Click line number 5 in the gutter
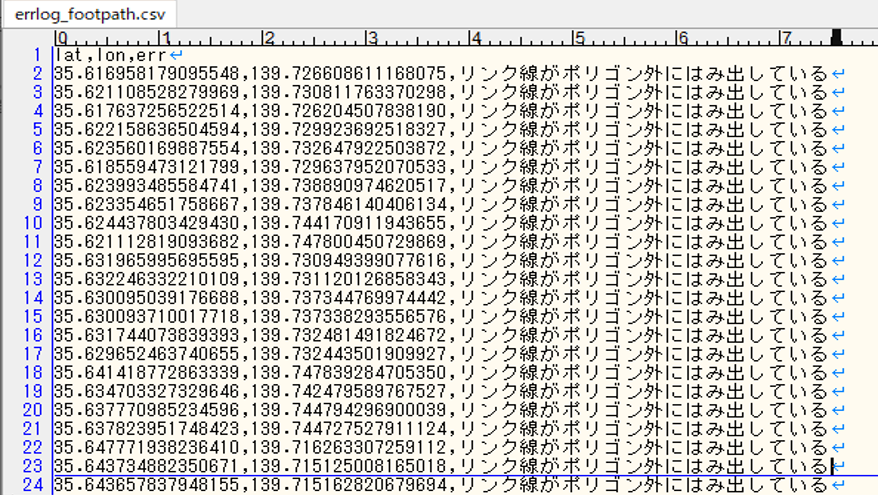878x495 pixels. point(37,129)
